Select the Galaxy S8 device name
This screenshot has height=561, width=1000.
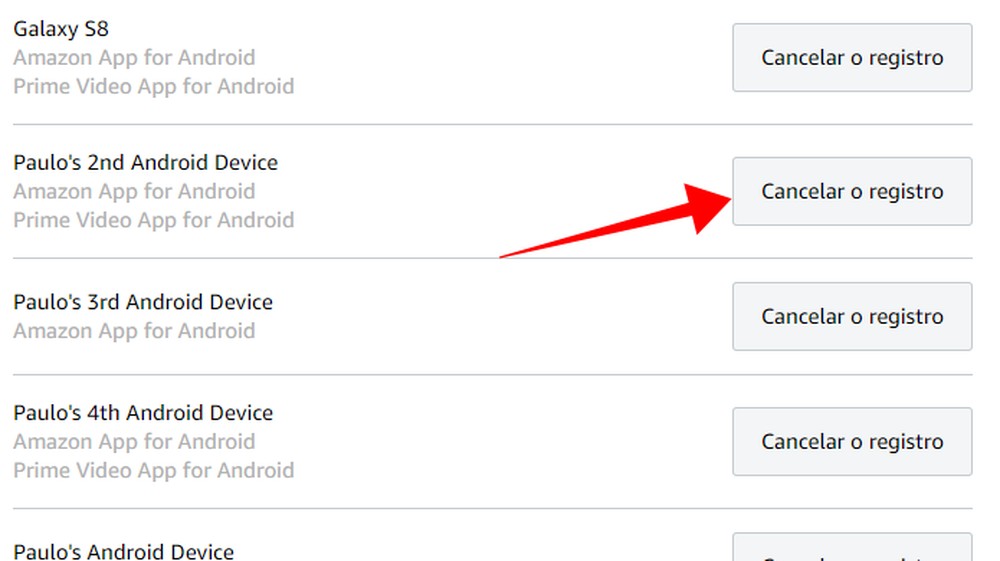[61, 29]
